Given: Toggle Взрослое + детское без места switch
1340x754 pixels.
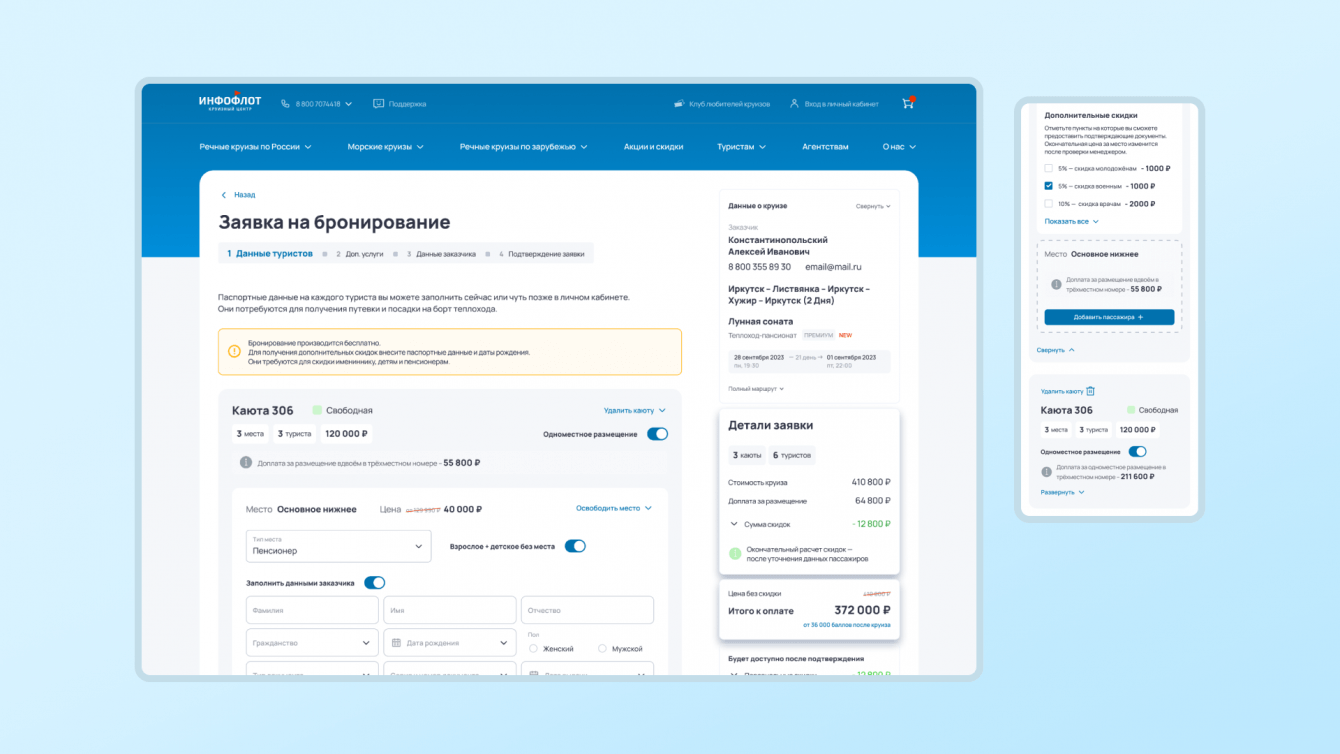Looking at the screenshot, I should click(x=575, y=546).
